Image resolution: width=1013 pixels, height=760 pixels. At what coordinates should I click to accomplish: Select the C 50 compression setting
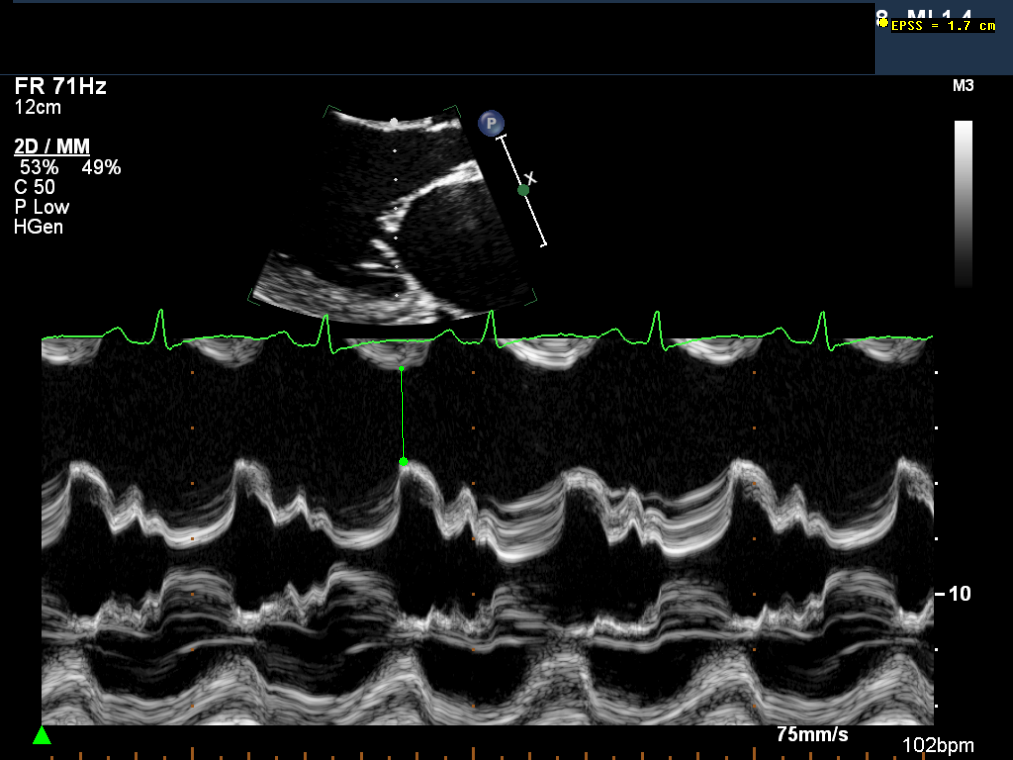coord(35,187)
